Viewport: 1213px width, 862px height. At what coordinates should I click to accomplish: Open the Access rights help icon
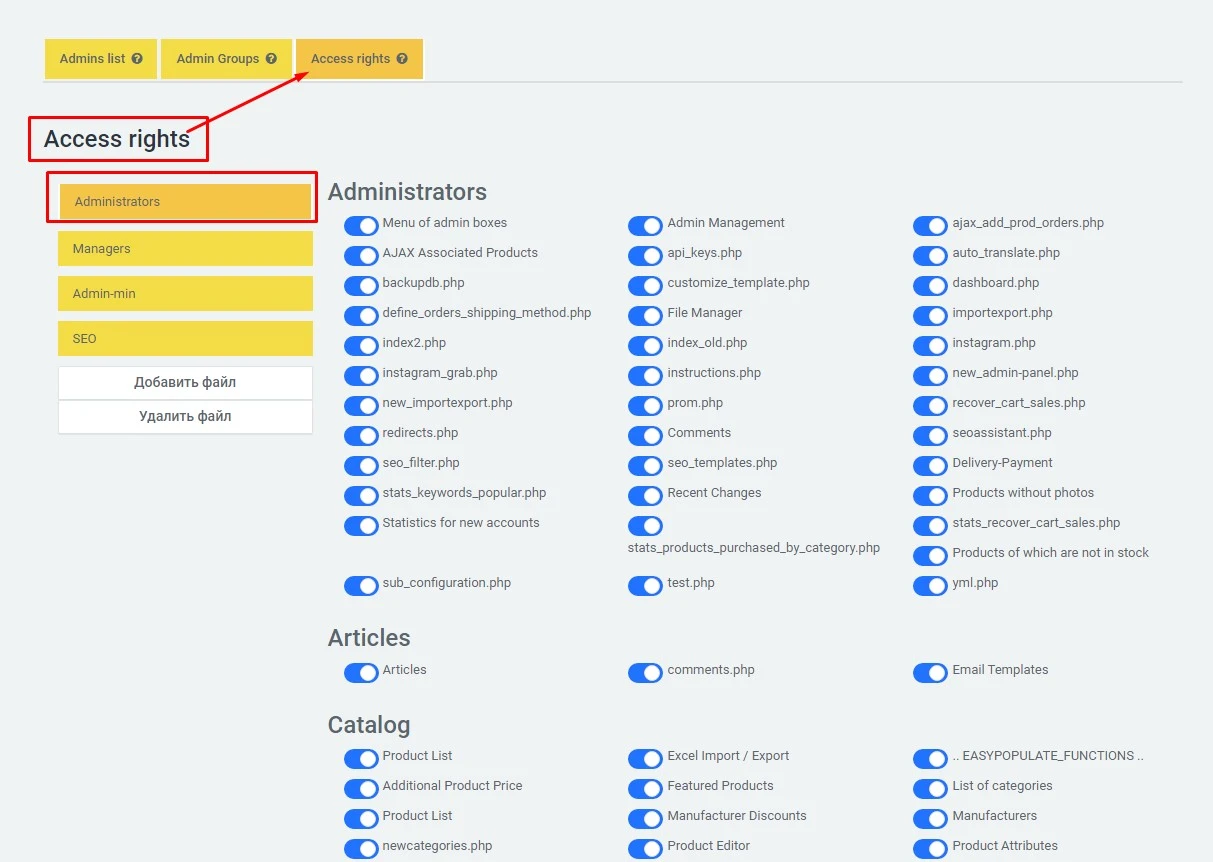coord(401,58)
